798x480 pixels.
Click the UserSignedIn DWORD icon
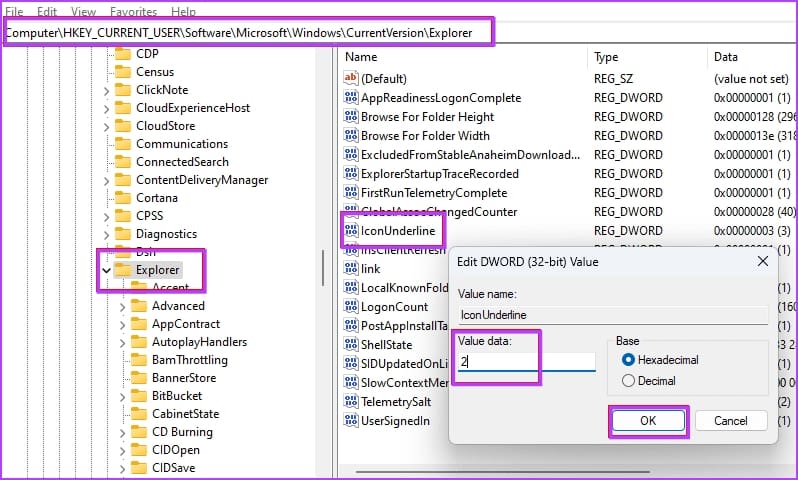351,420
